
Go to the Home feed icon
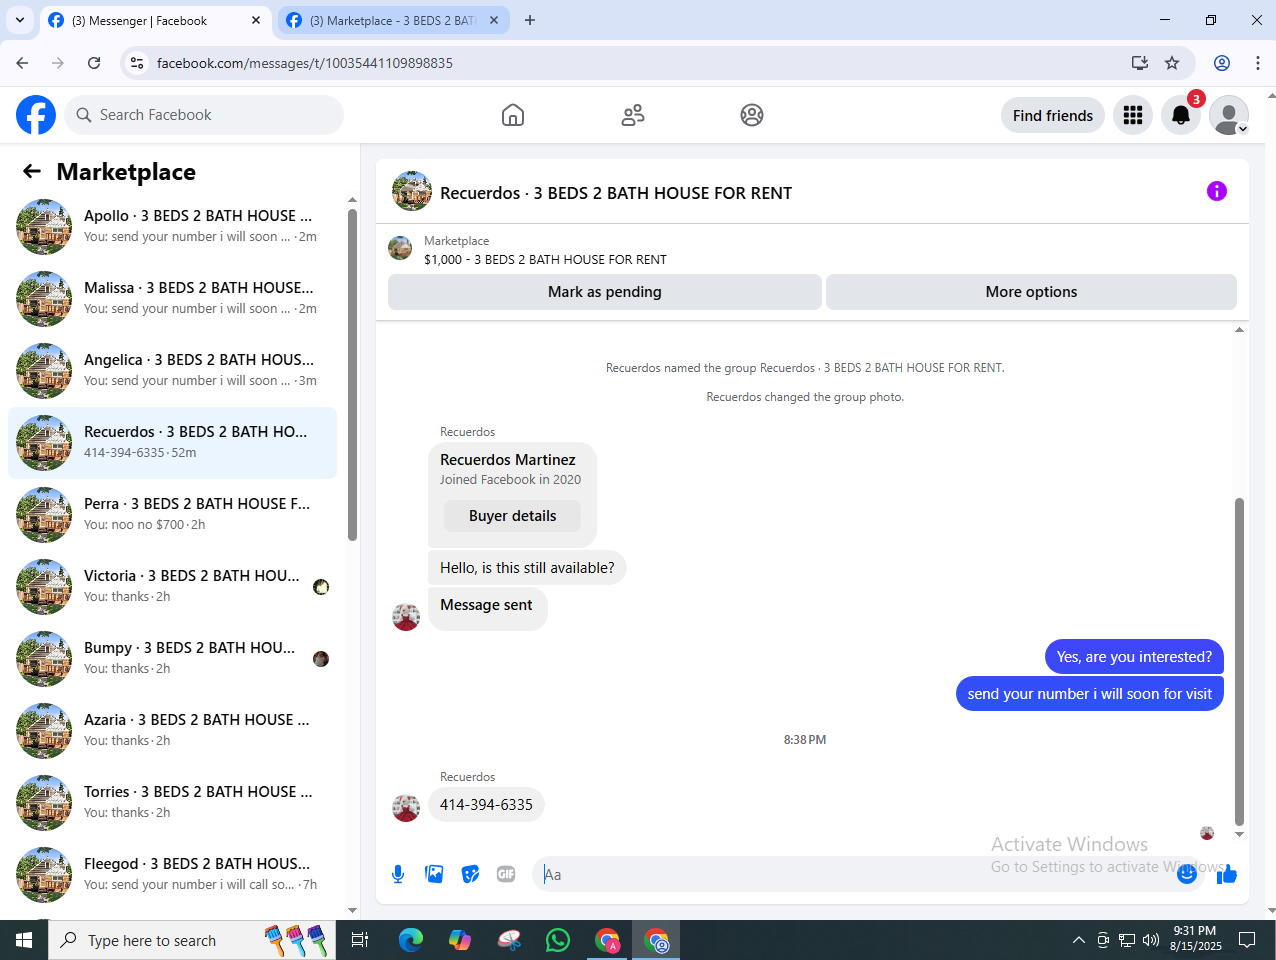513,115
